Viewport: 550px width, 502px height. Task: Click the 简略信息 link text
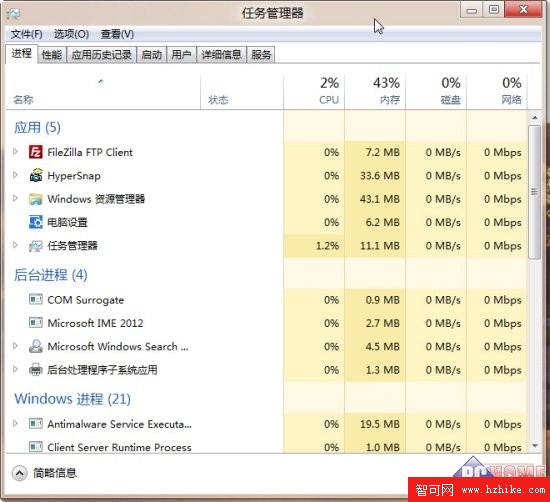(55, 473)
